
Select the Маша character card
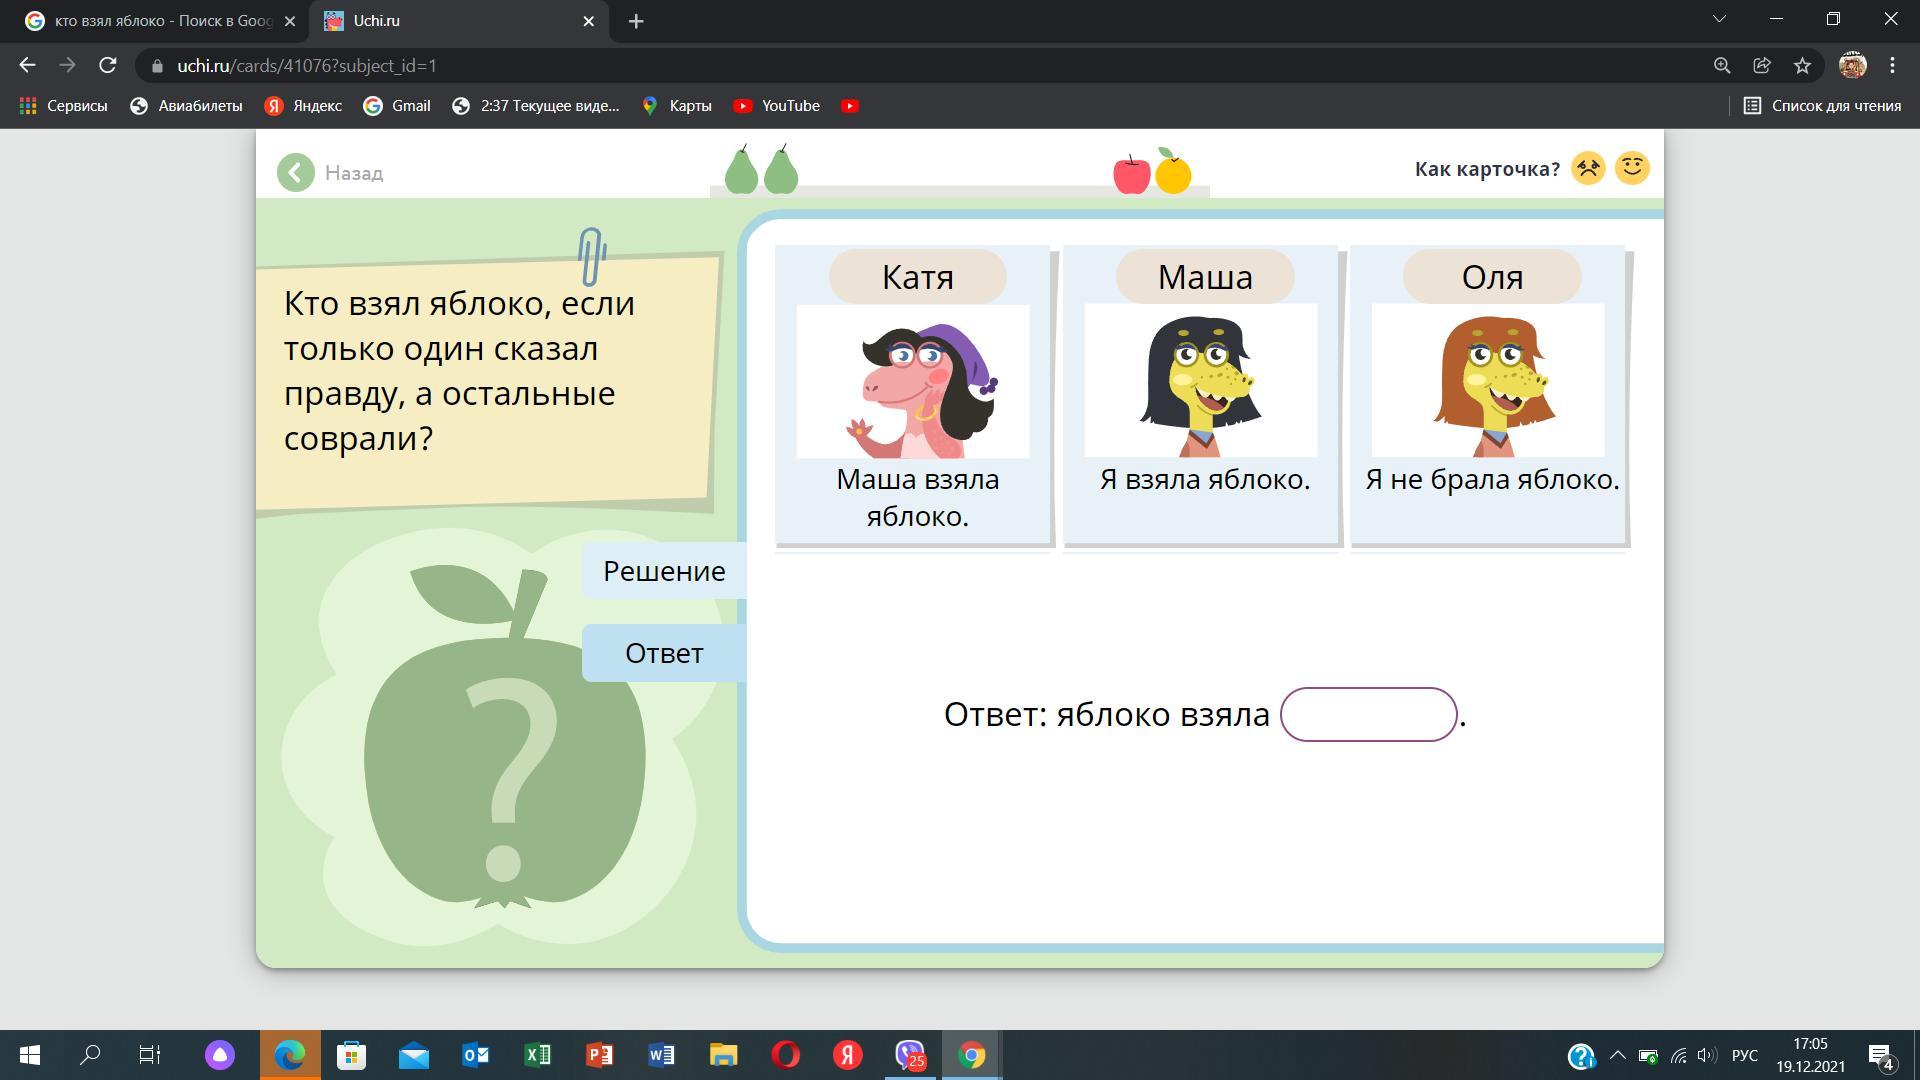(x=1202, y=395)
